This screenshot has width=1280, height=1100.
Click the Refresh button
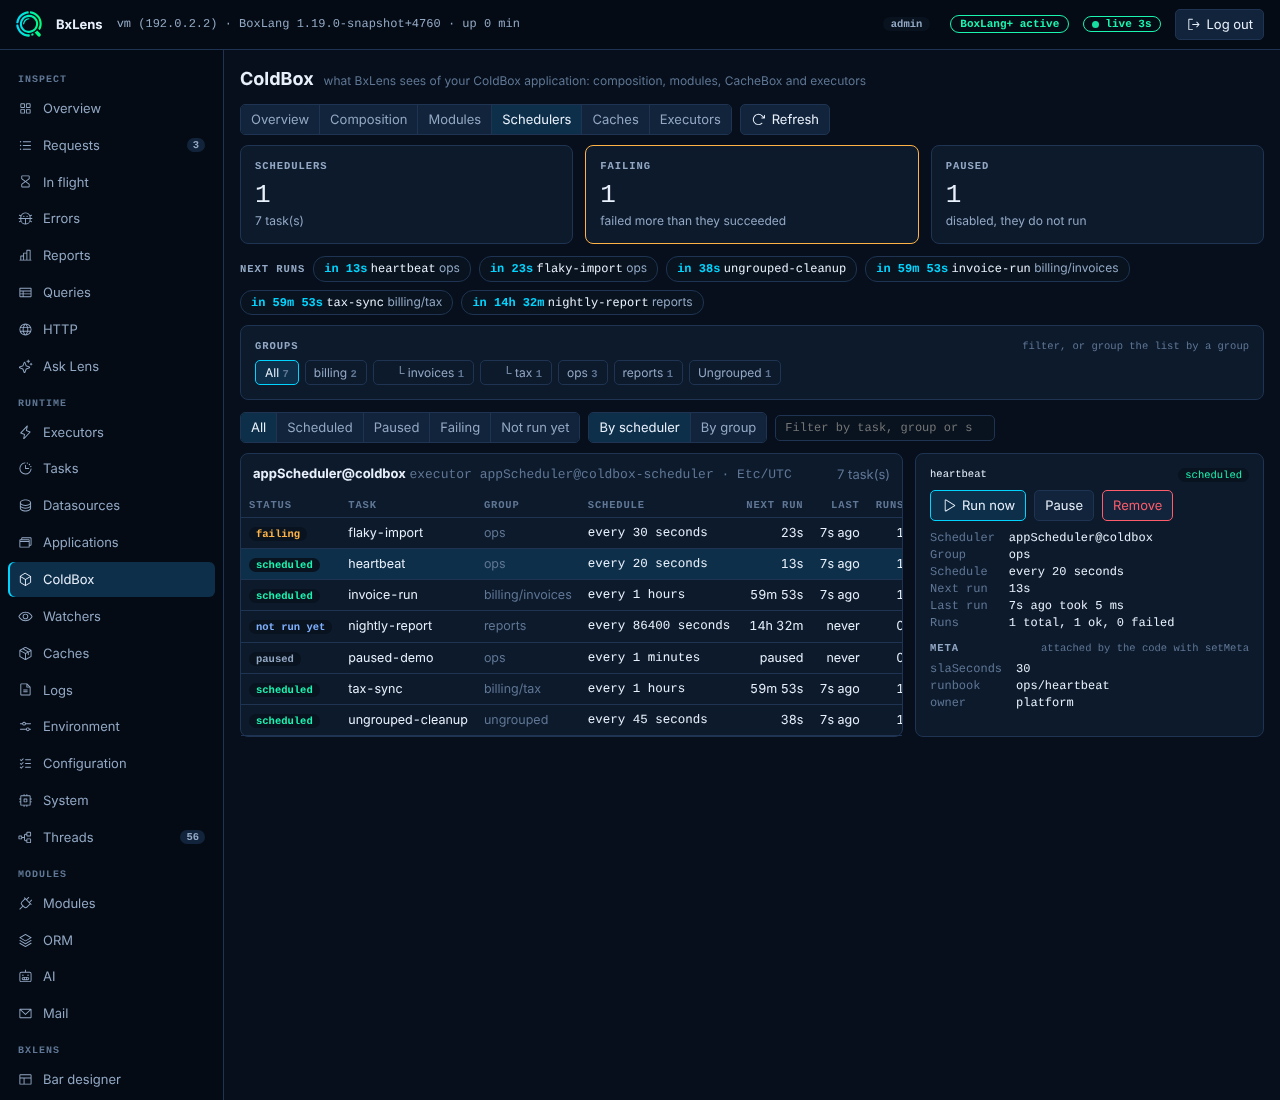click(x=785, y=120)
